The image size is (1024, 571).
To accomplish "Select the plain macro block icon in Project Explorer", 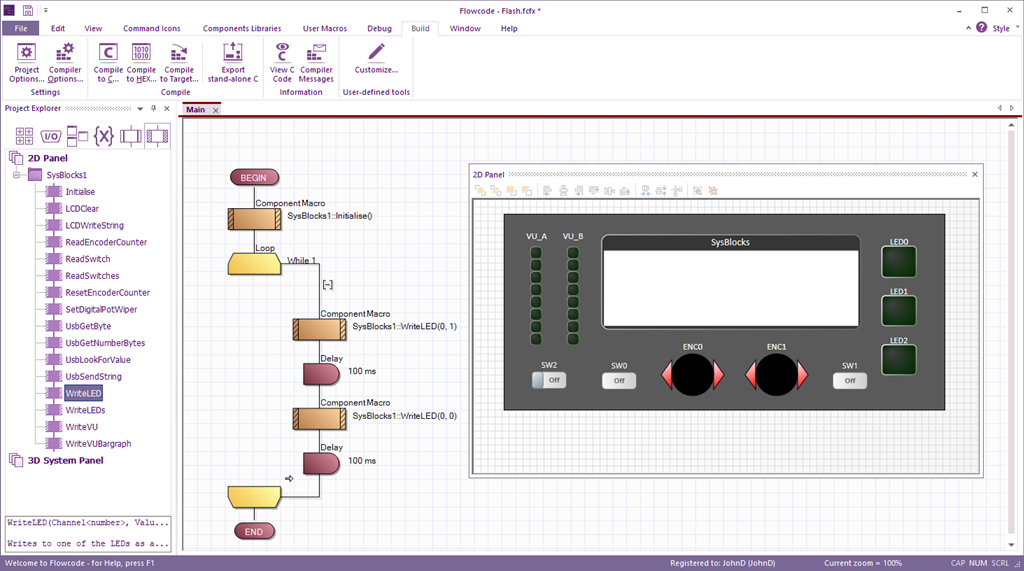I will 131,136.
